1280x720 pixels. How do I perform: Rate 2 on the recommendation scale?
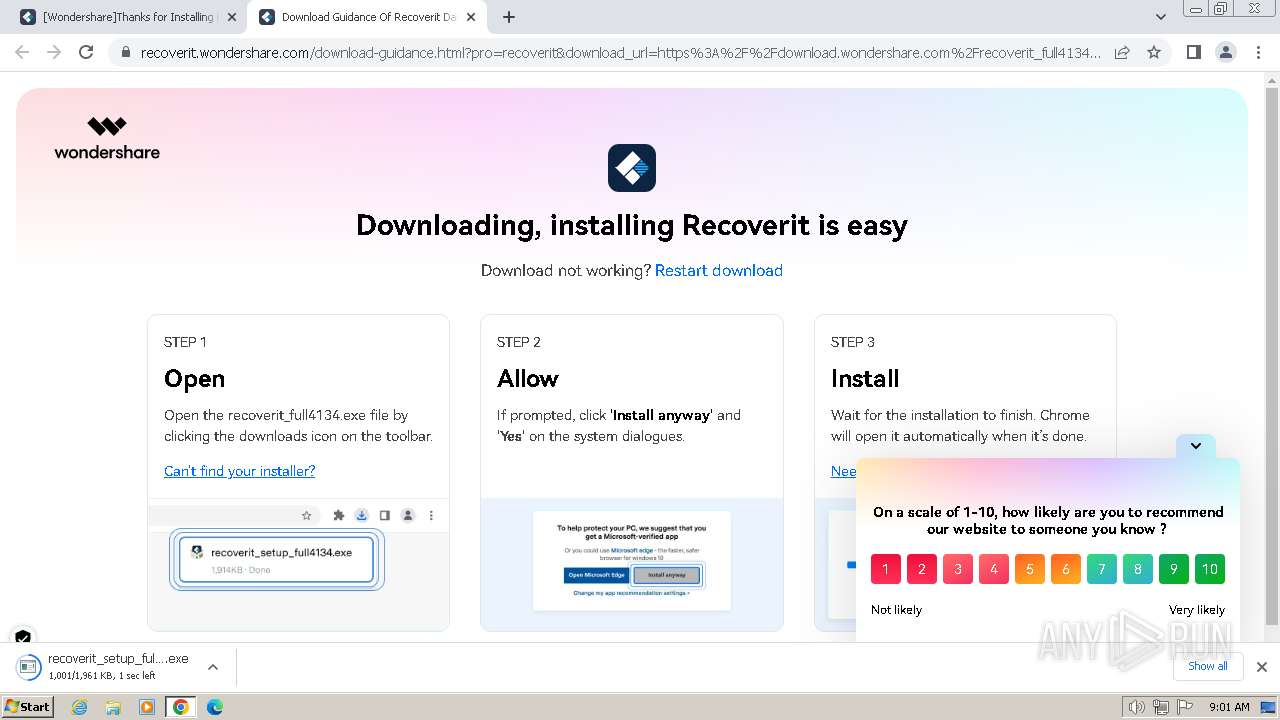coord(922,569)
